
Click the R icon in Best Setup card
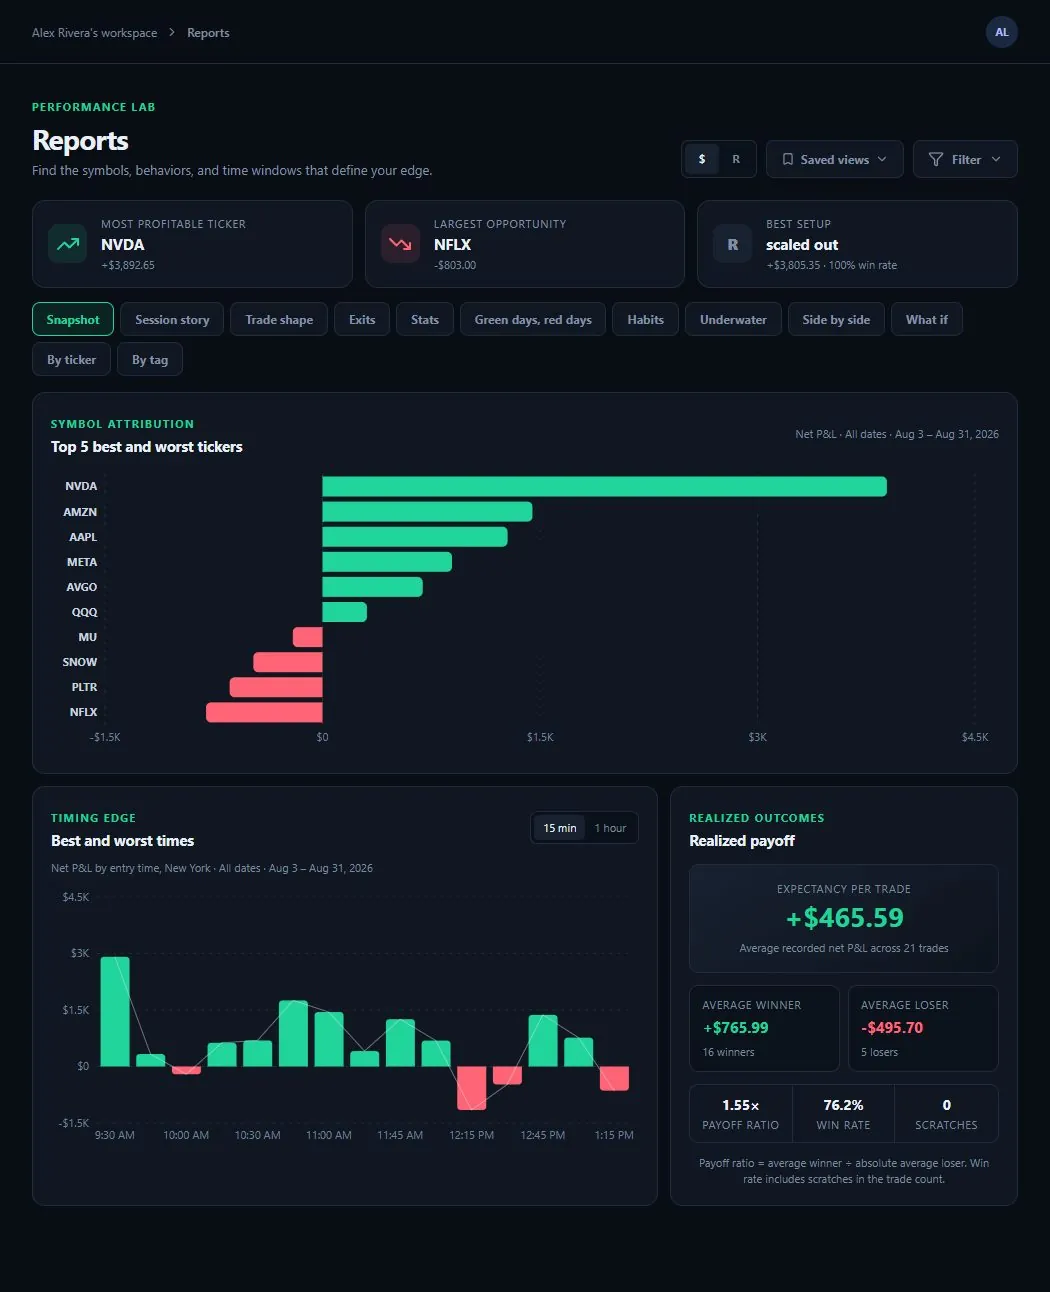tap(732, 244)
